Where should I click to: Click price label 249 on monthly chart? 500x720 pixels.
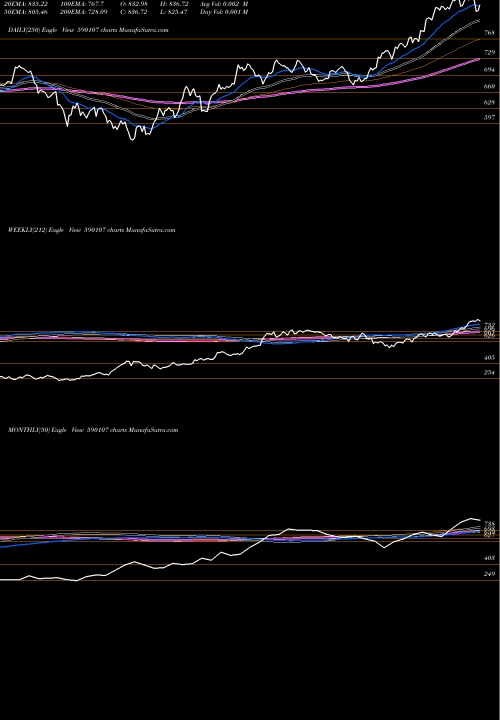[x=489, y=574]
